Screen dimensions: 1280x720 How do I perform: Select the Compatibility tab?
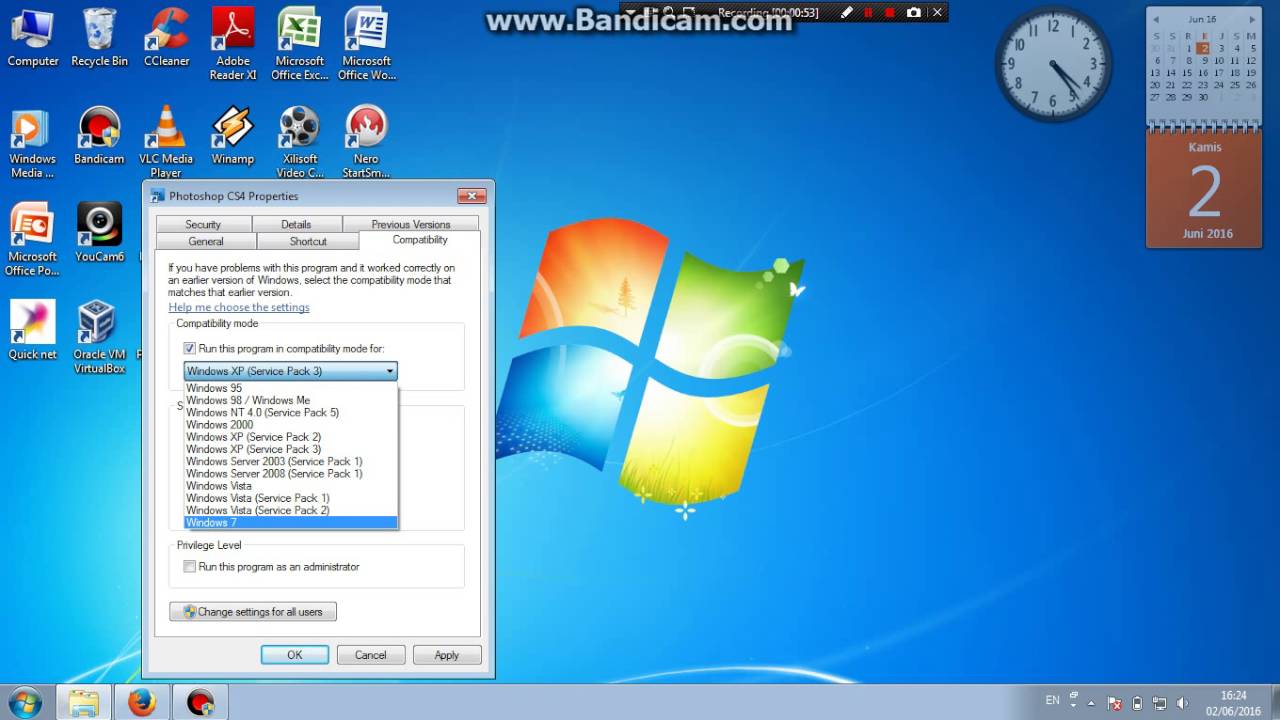click(x=420, y=240)
